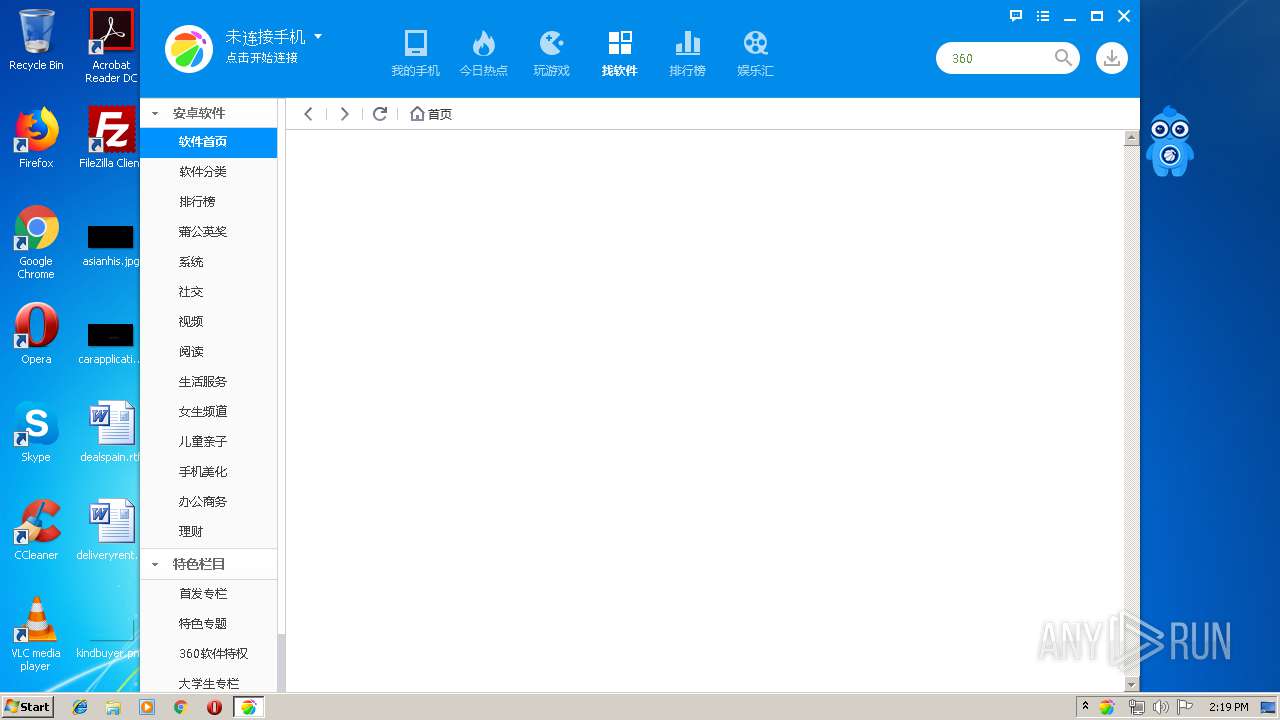
Task: Collapse the 安卓软件 section
Action: coord(155,114)
